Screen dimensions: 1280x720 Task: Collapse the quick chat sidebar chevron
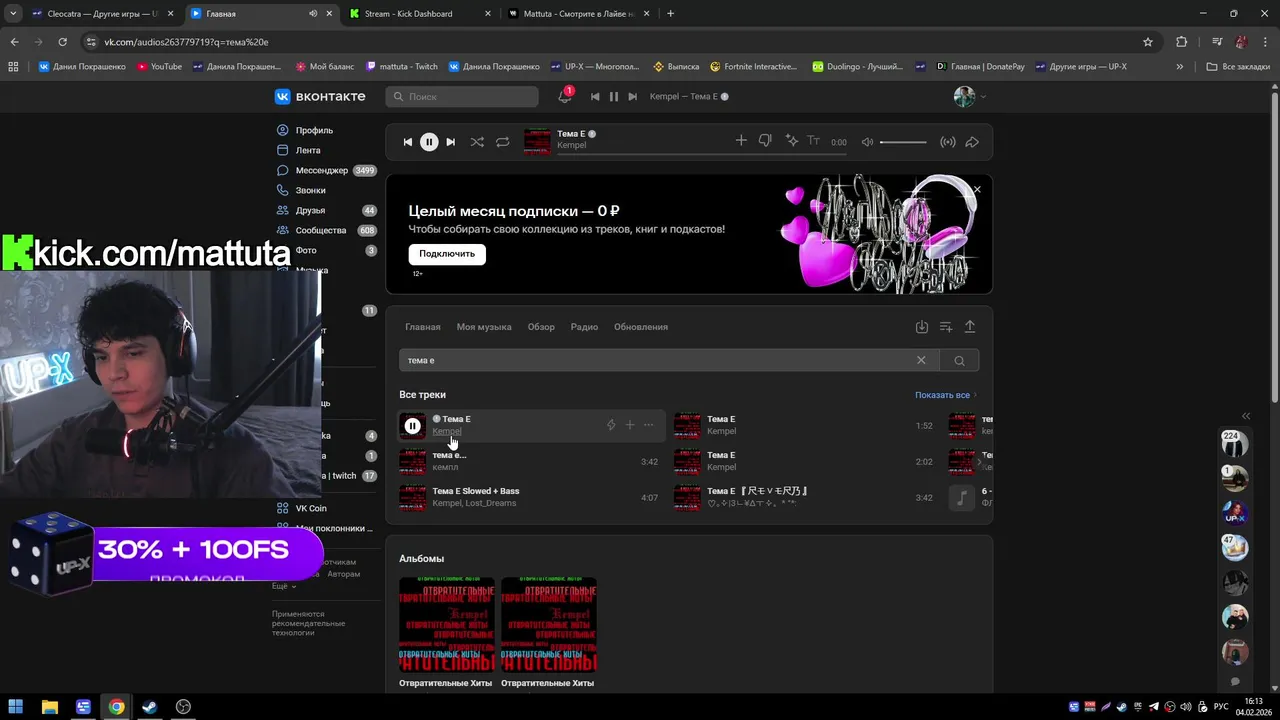pyautogui.click(x=1246, y=415)
